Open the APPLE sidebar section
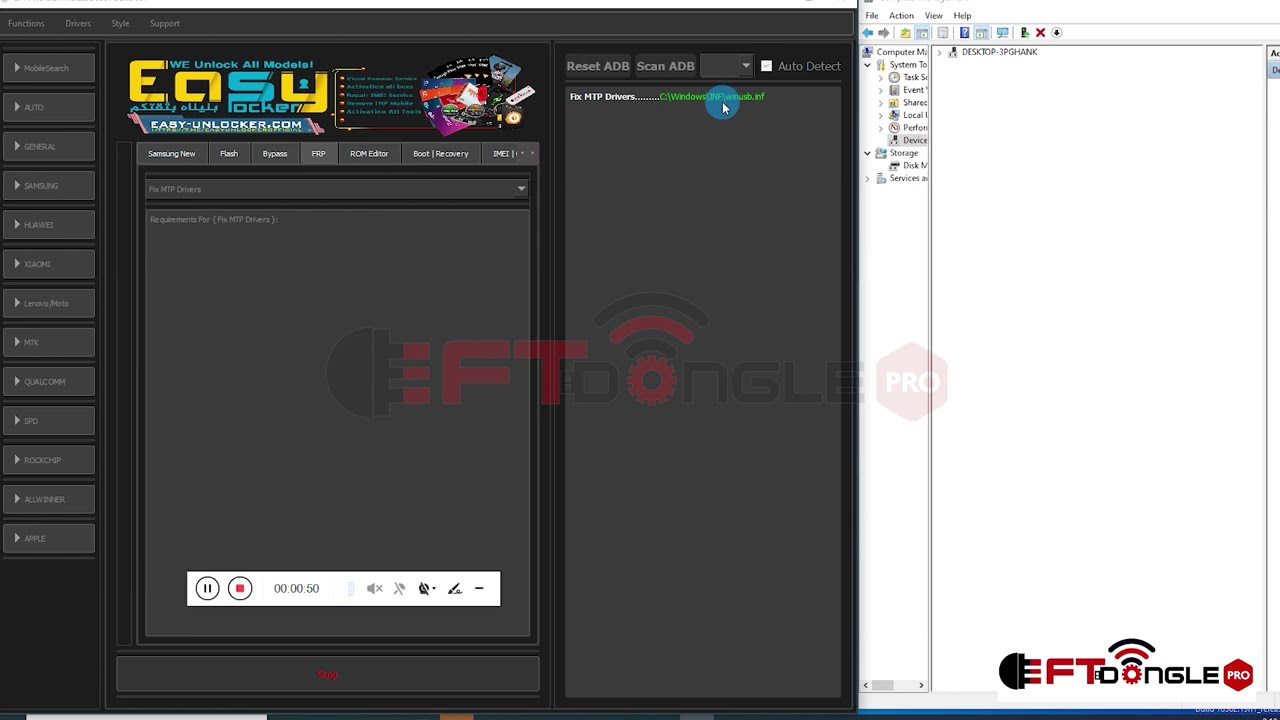1280x720 pixels. point(49,539)
